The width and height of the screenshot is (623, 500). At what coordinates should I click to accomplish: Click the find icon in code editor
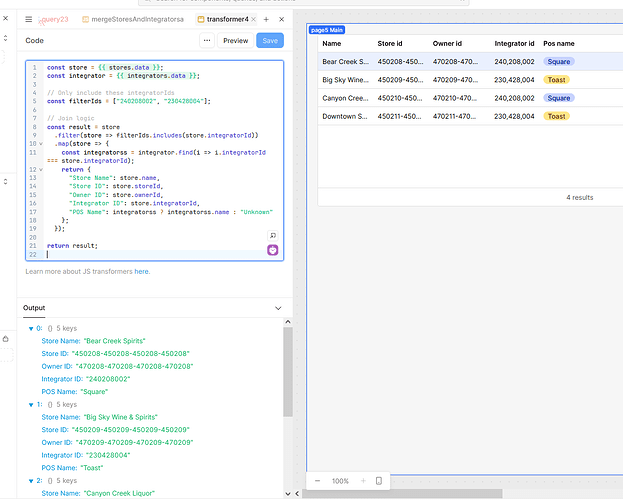273,236
